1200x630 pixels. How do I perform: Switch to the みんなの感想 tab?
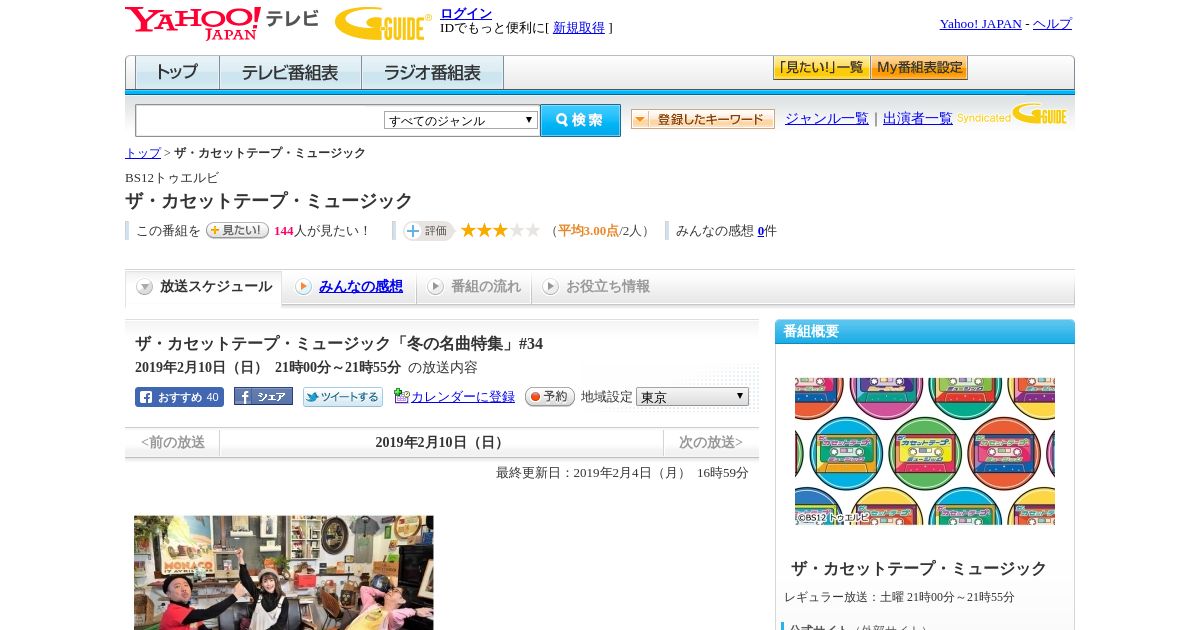[x=349, y=287]
